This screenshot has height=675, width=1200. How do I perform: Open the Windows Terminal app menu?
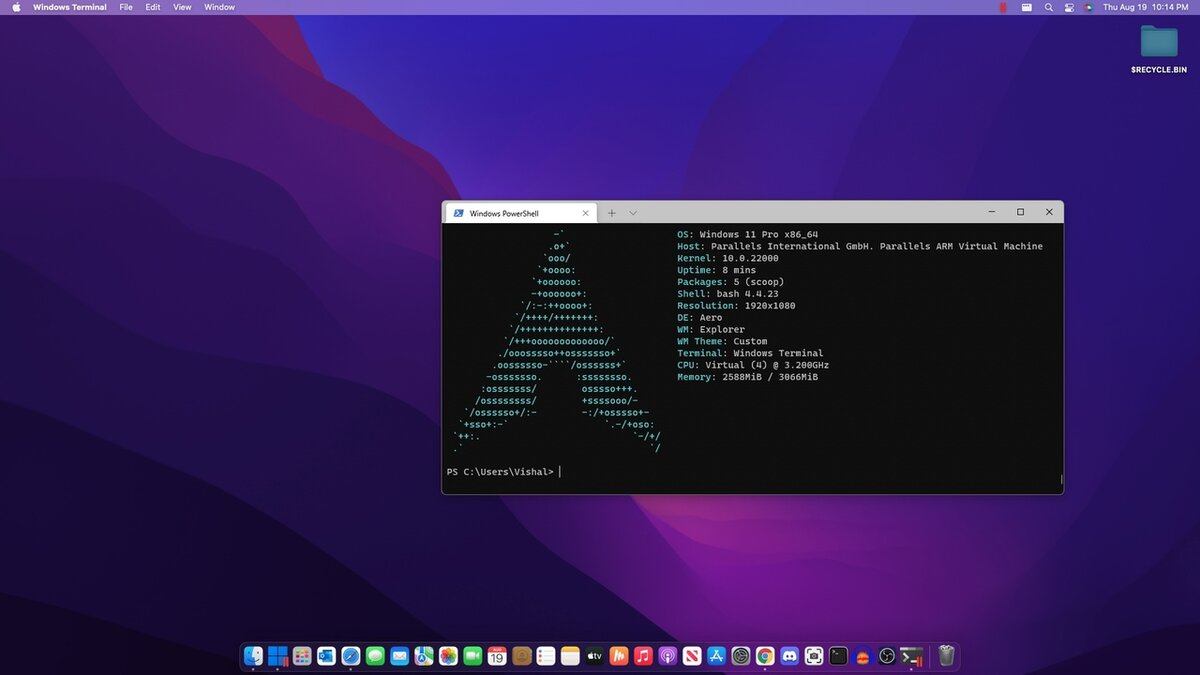(x=71, y=7)
